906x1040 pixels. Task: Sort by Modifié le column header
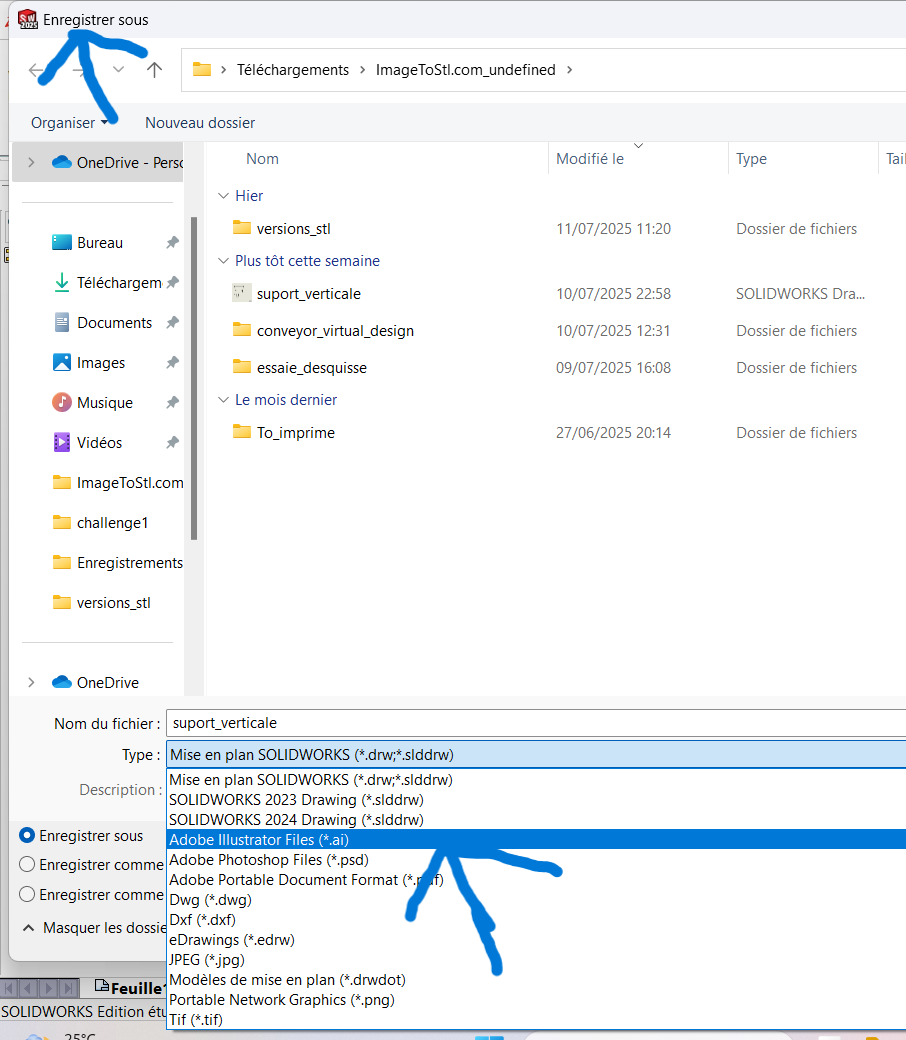pos(590,159)
